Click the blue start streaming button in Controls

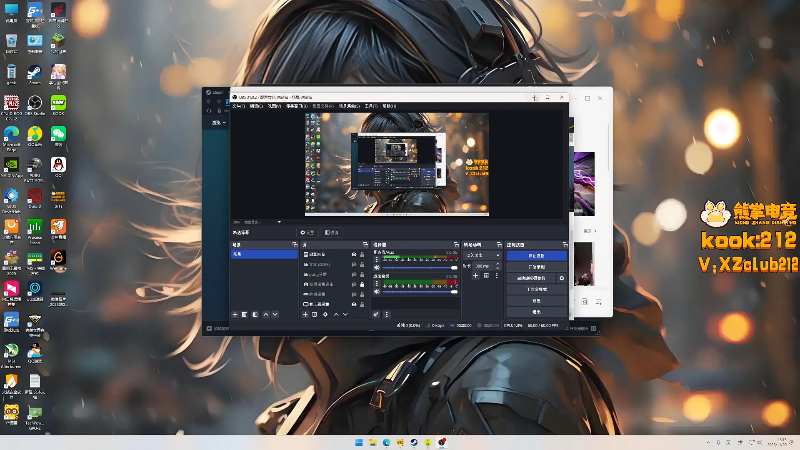point(536,256)
